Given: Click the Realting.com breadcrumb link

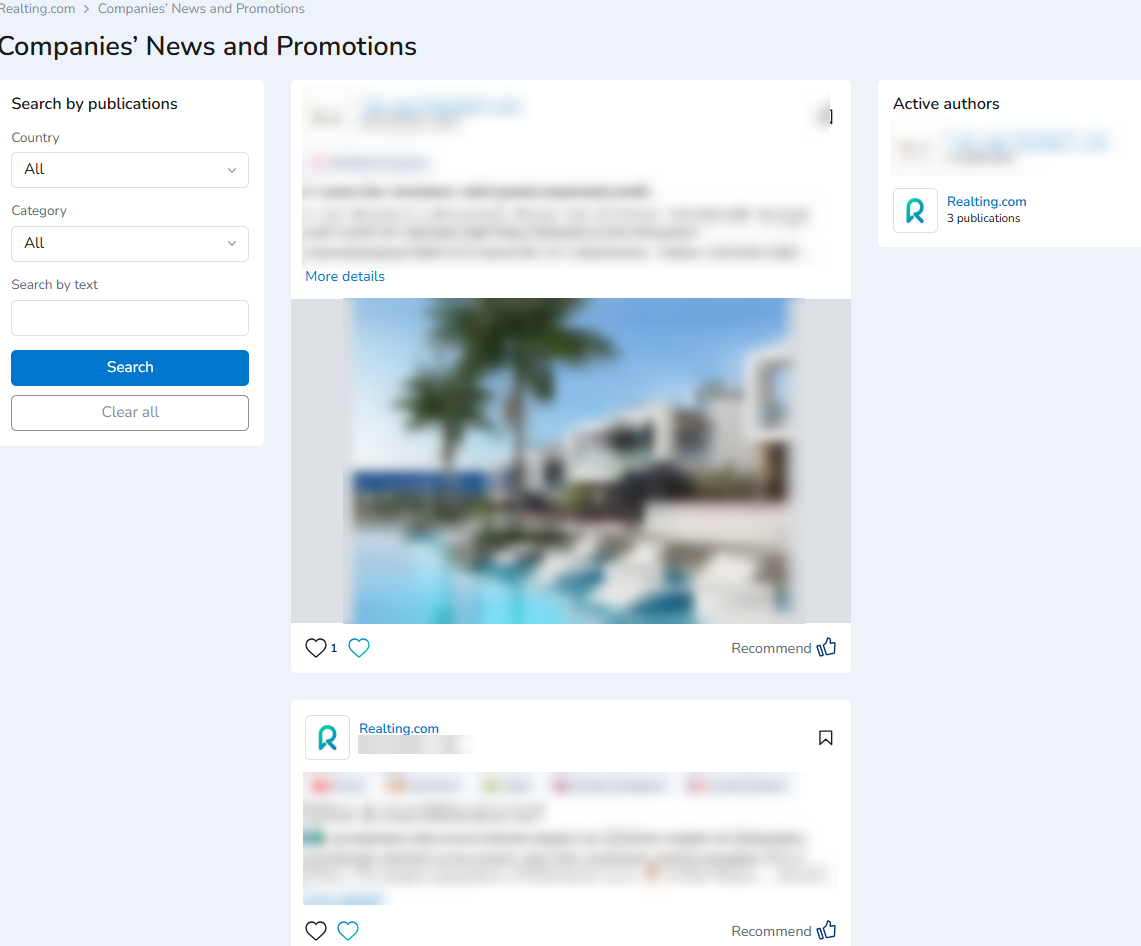Looking at the screenshot, I should point(37,9).
